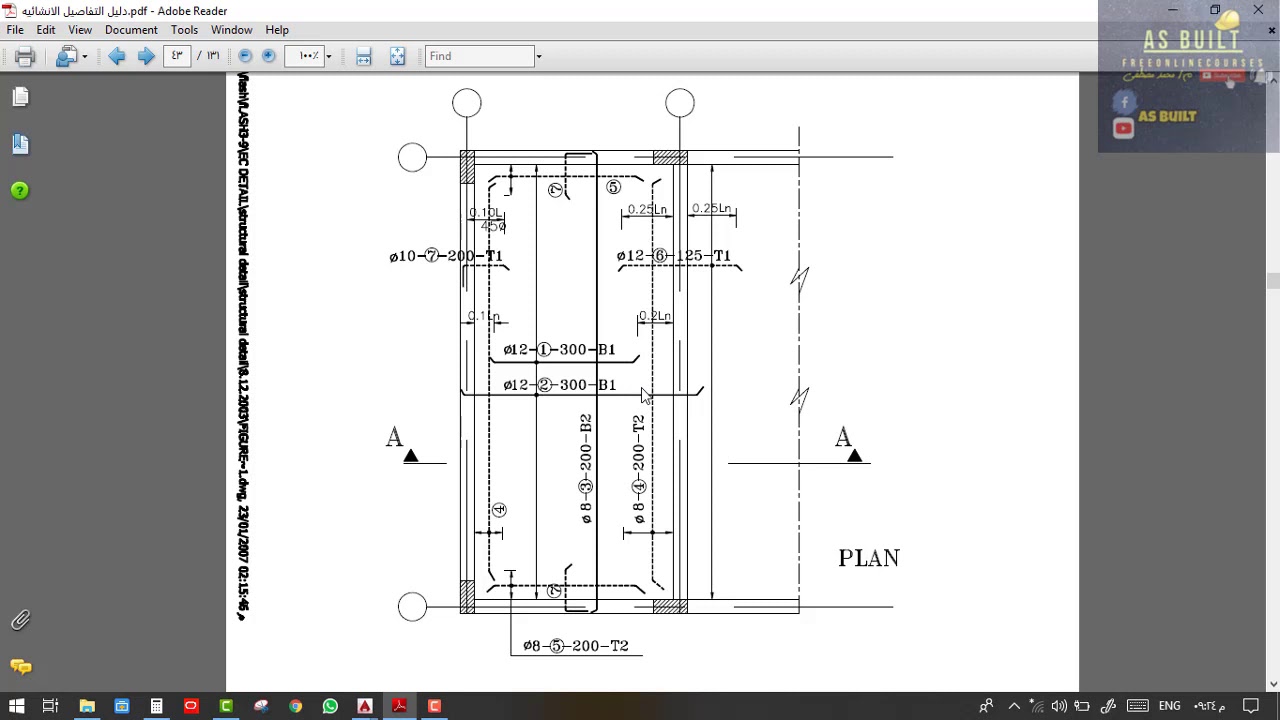Open the Attachments paperclip panel
This screenshot has height=720, width=1280.
[x=20, y=621]
